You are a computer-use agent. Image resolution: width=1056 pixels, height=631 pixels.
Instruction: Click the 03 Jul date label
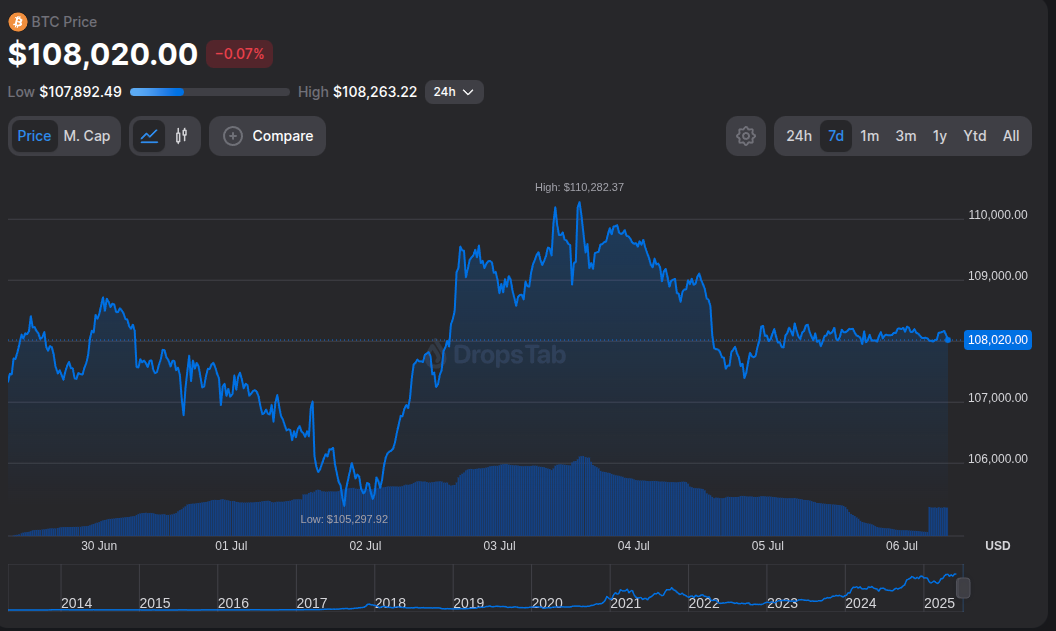point(499,545)
